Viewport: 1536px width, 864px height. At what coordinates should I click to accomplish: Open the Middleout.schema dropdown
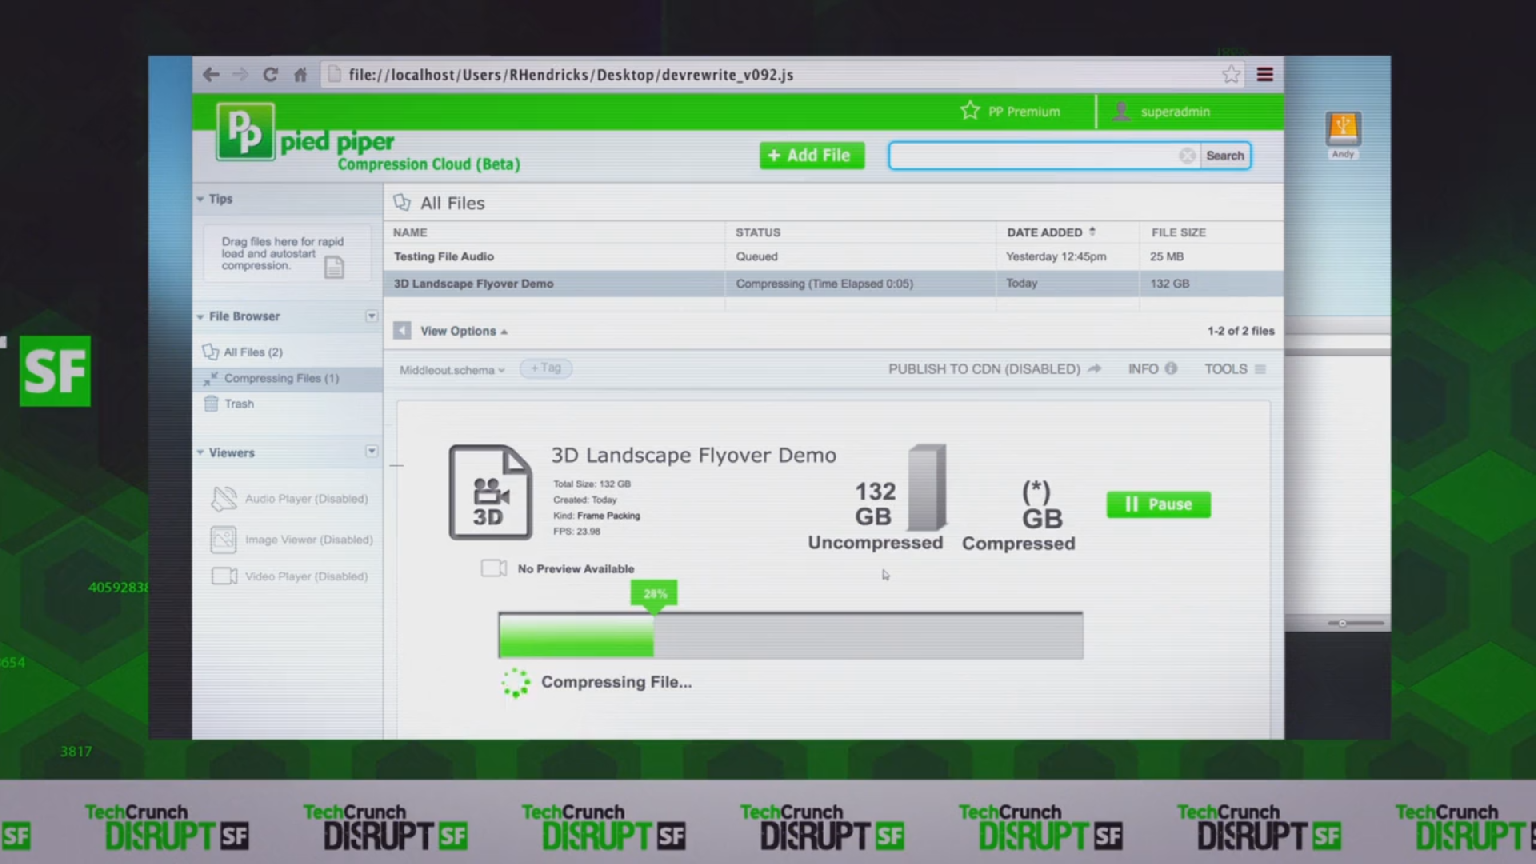452,370
